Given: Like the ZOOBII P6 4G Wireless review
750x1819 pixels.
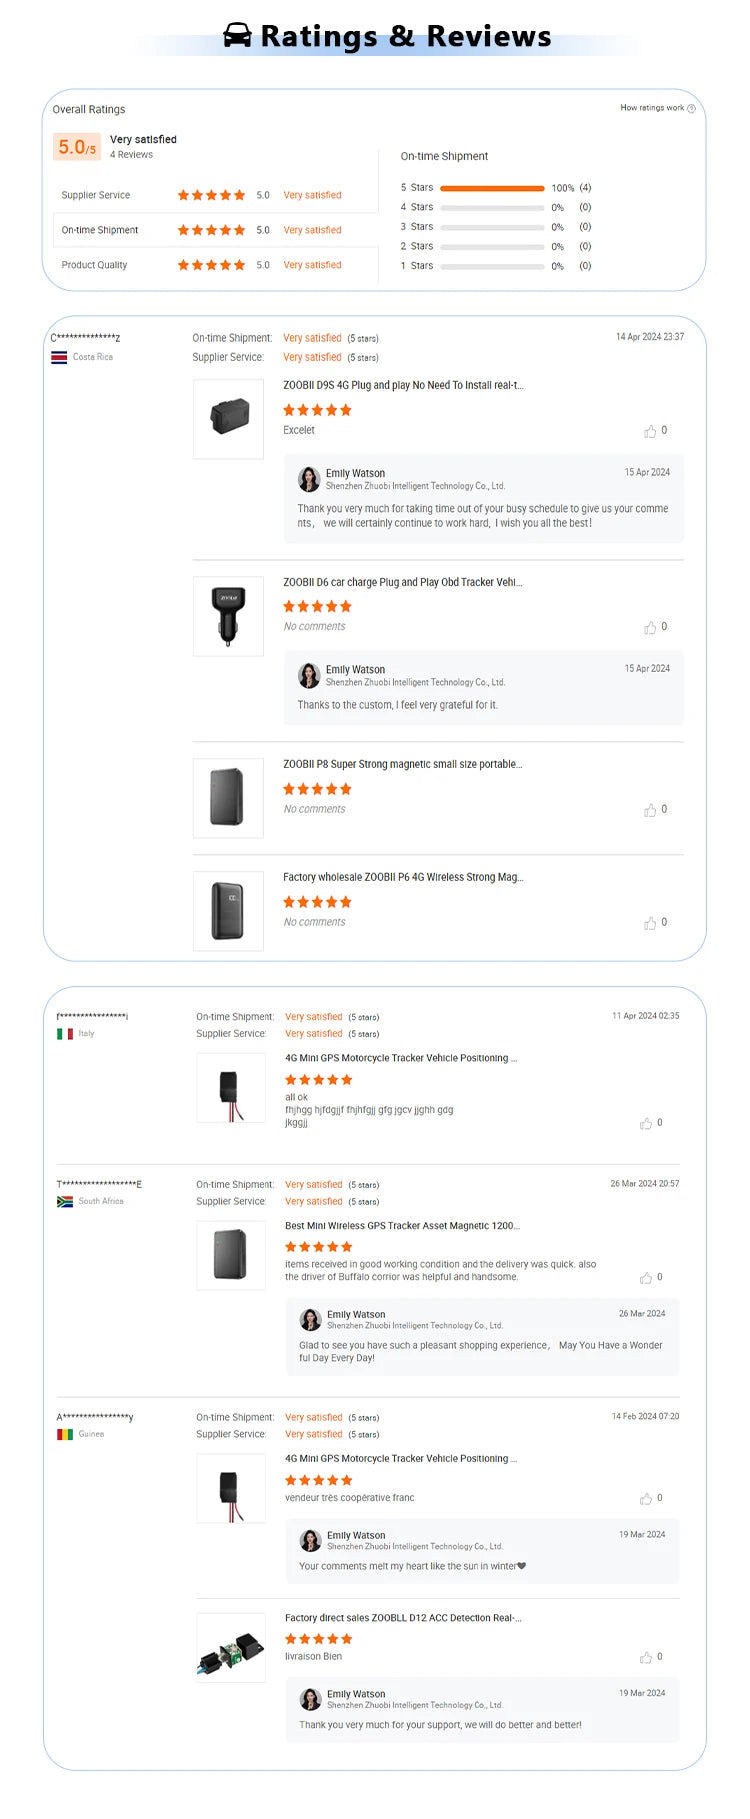Looking at the screenshot, I should click(651, 923).
